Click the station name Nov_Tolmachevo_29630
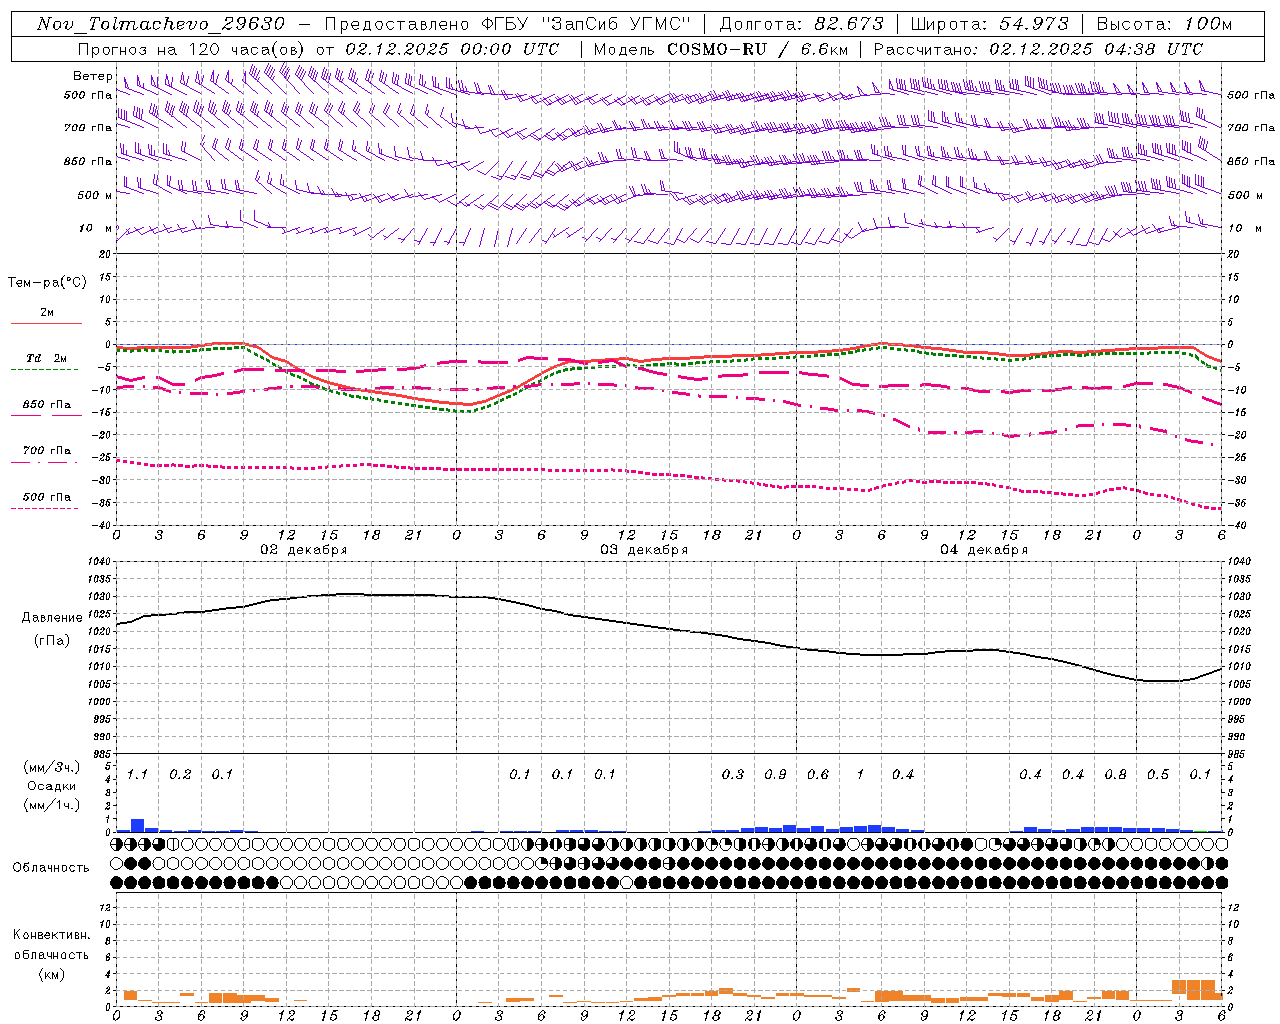1280x1024 pixels. coord(161,24)
